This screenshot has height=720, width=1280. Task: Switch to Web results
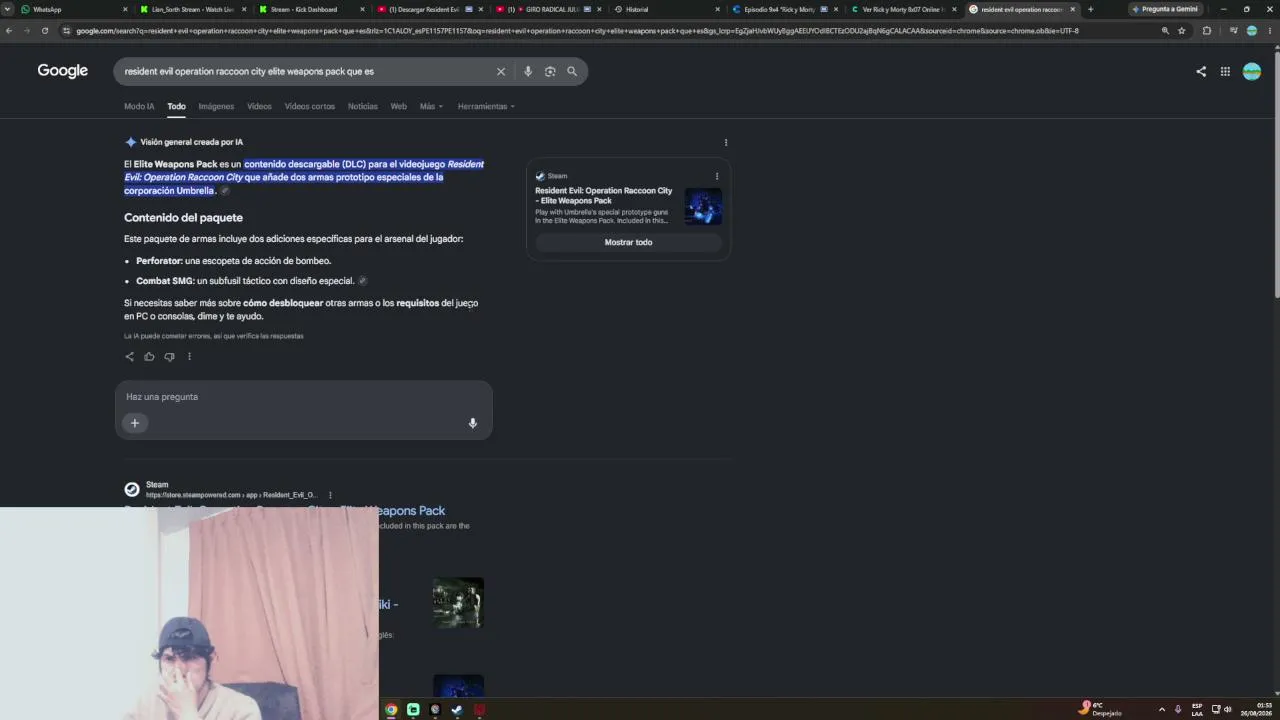pyautogui.click(x=398, y=106)
